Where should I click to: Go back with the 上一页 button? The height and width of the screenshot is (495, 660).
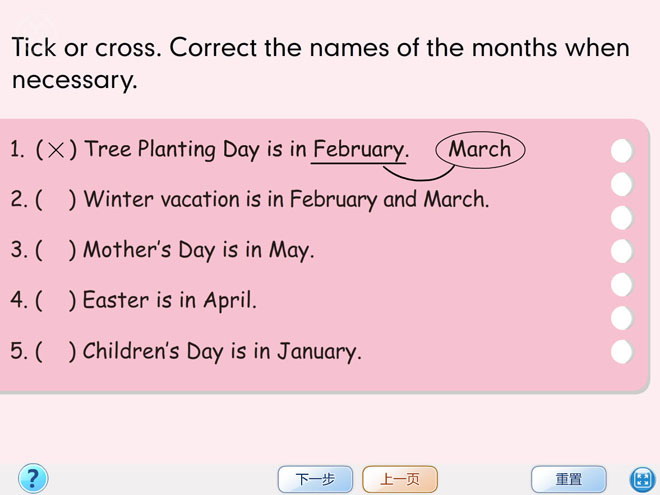click(x=400, y=479)
